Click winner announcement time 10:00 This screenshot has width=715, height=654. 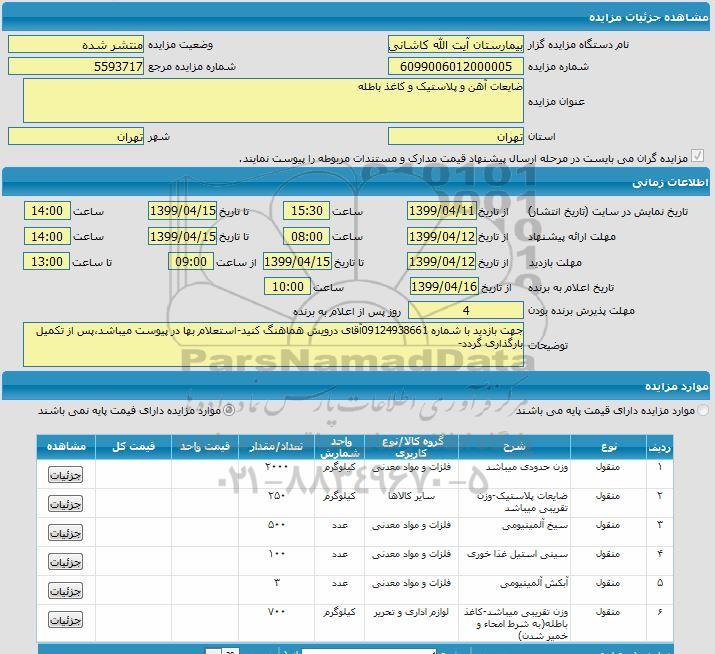tap(288, 286)
